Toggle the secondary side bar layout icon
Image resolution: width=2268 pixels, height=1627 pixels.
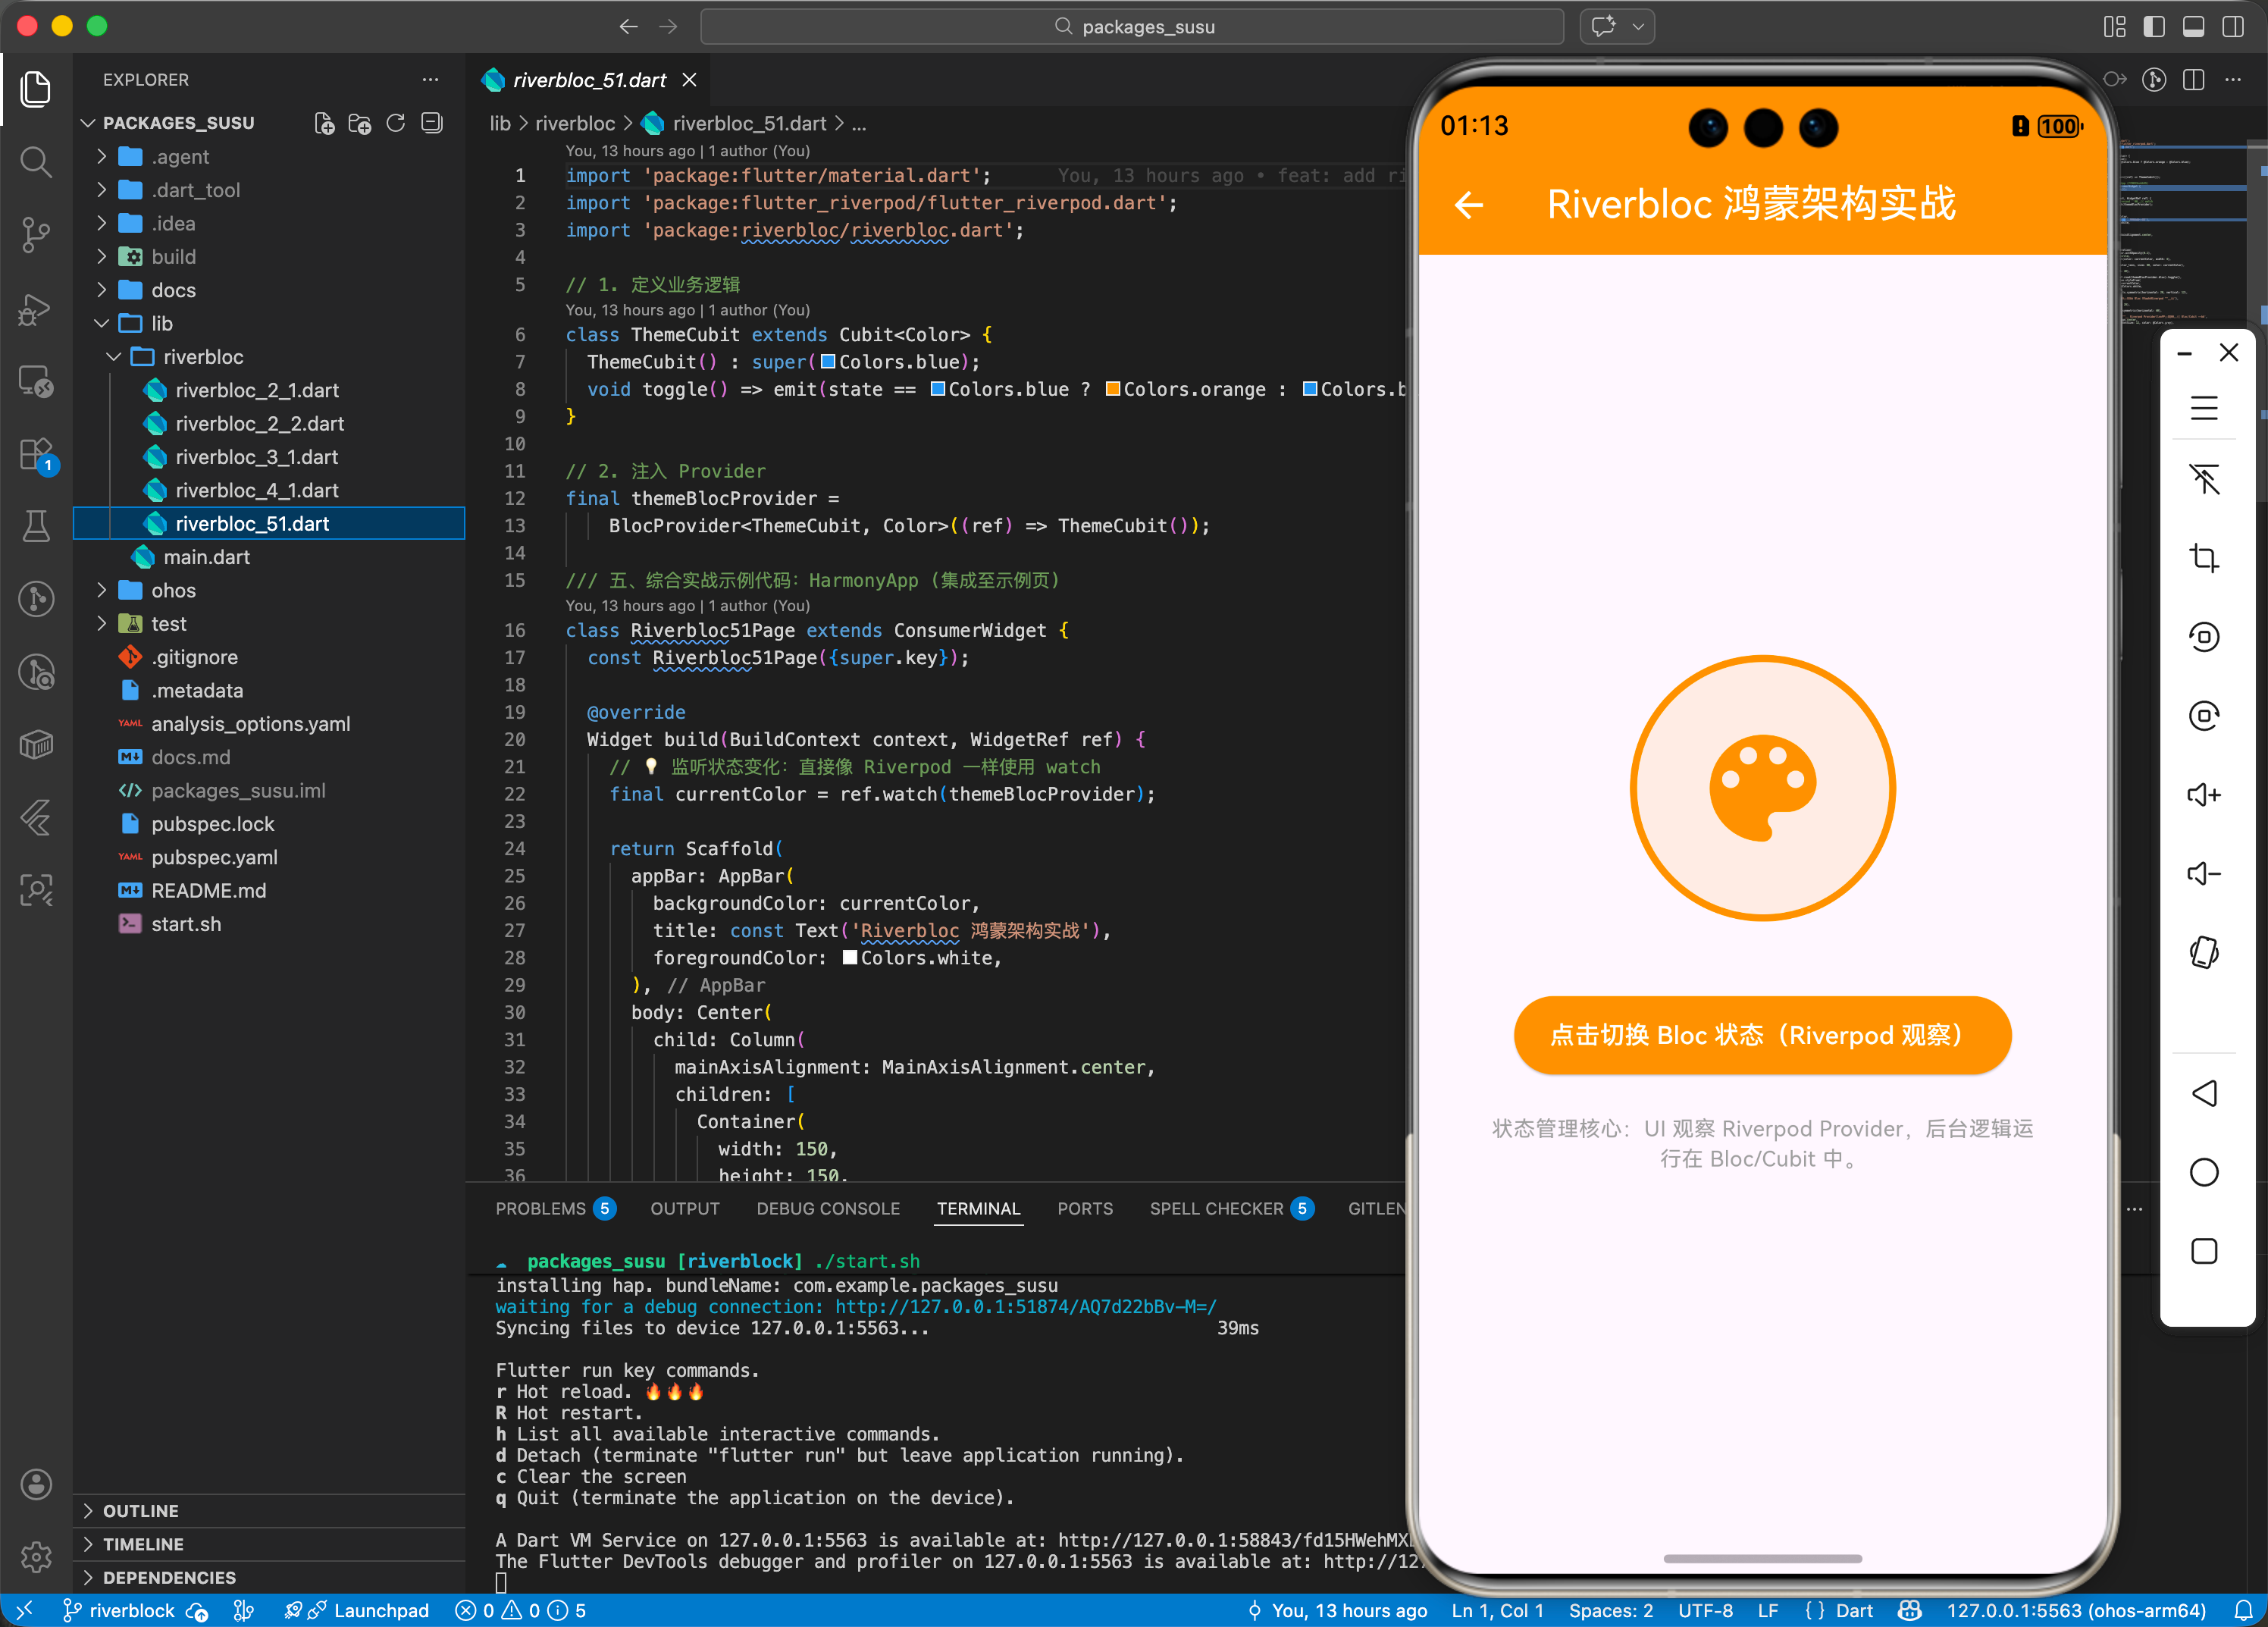2232,27
